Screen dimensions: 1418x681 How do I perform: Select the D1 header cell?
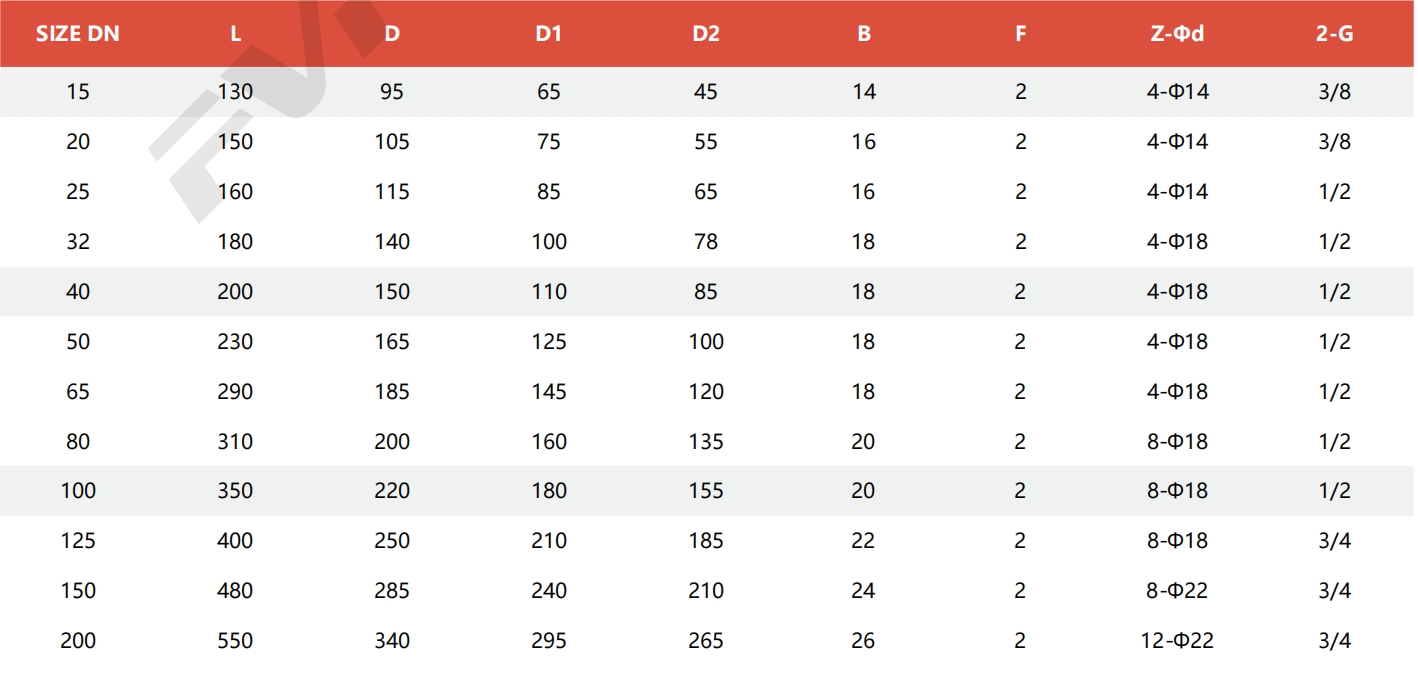point(548,33)
